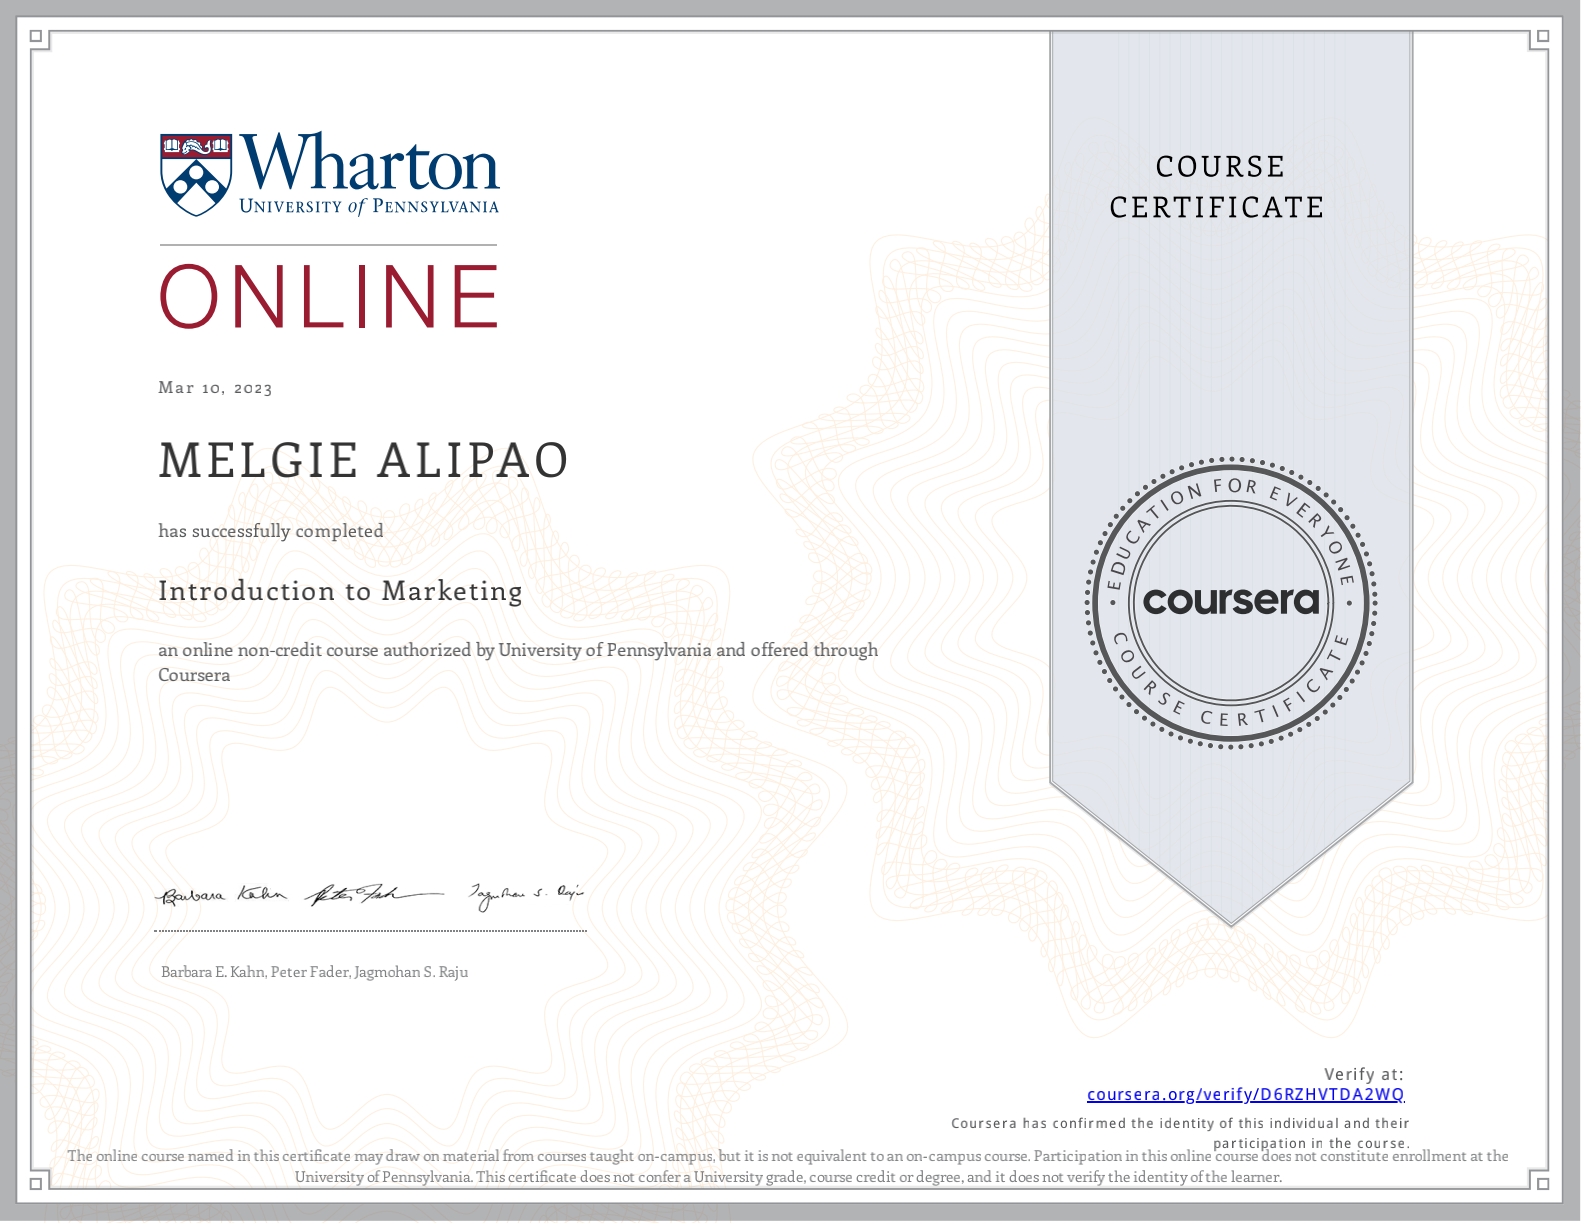The image size is (1584, 1224).
Task: Select the printed instructor names line
Action: click(314, 972)
